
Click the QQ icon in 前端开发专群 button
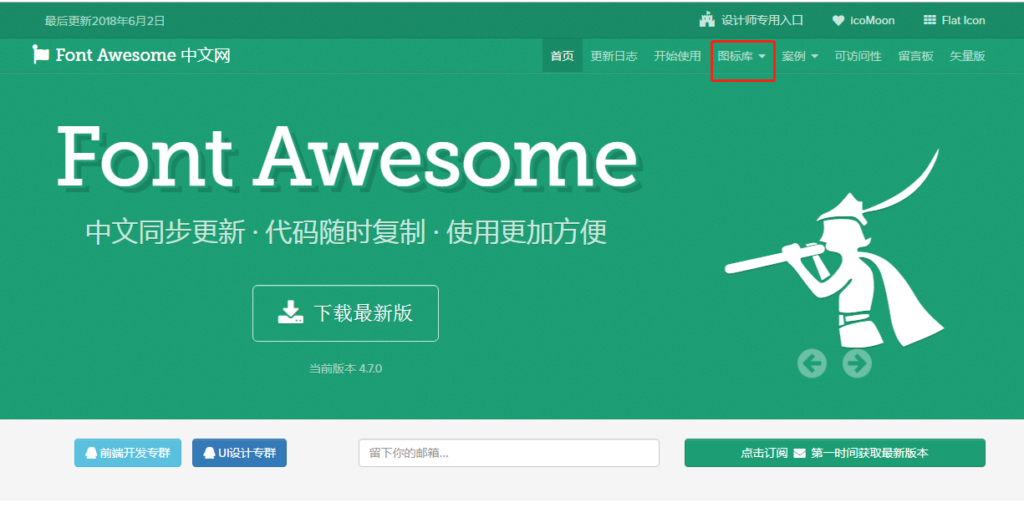[91, 453]
